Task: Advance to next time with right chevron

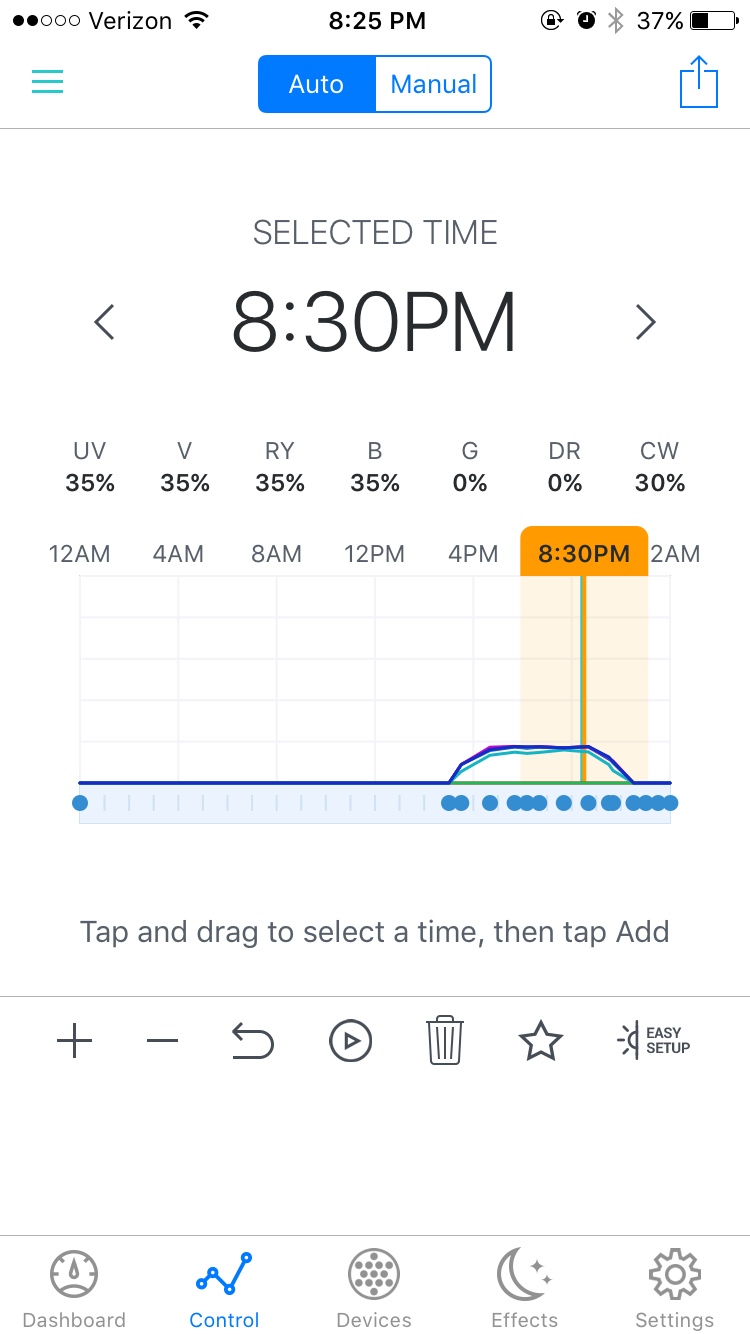Action: pos(646,322)
